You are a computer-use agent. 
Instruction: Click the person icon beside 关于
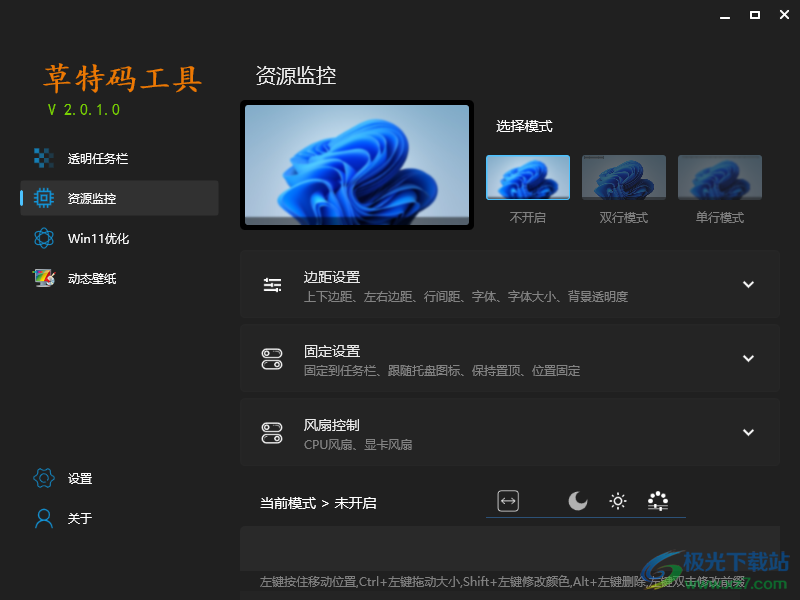(x=44, y=518)
